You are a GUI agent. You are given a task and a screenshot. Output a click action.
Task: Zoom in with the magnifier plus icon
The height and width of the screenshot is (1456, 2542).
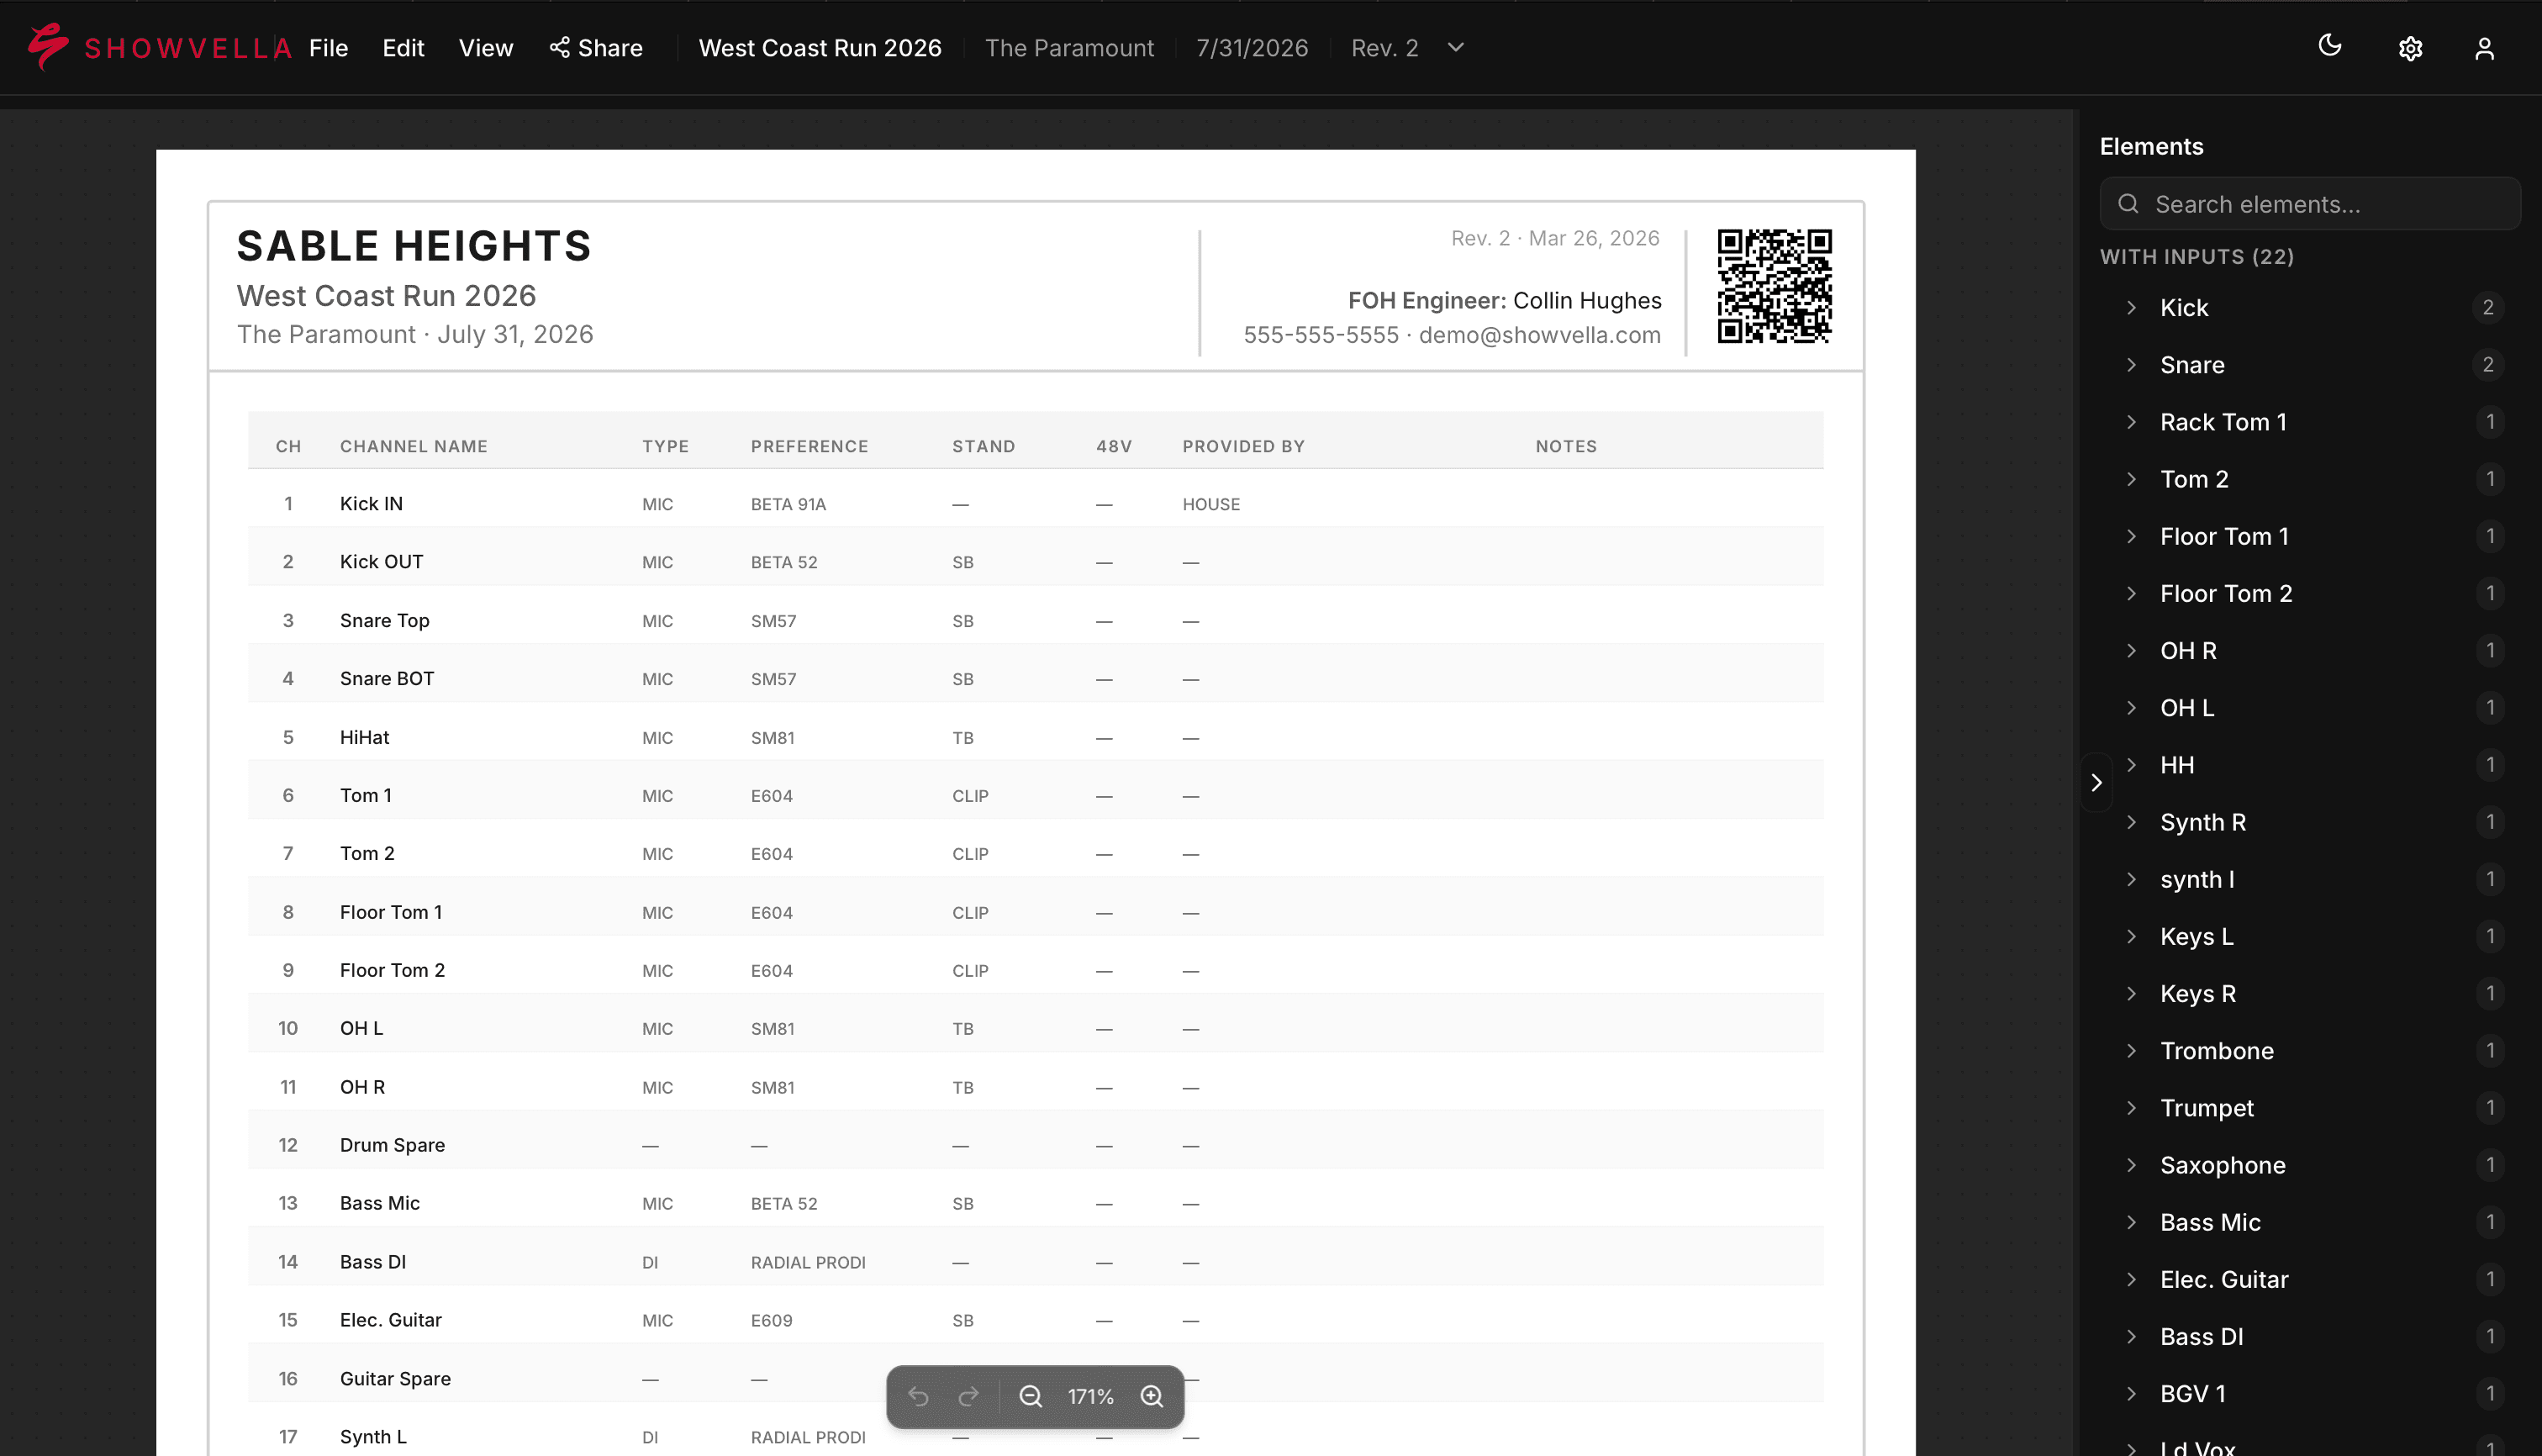tap(1151, 1396)
